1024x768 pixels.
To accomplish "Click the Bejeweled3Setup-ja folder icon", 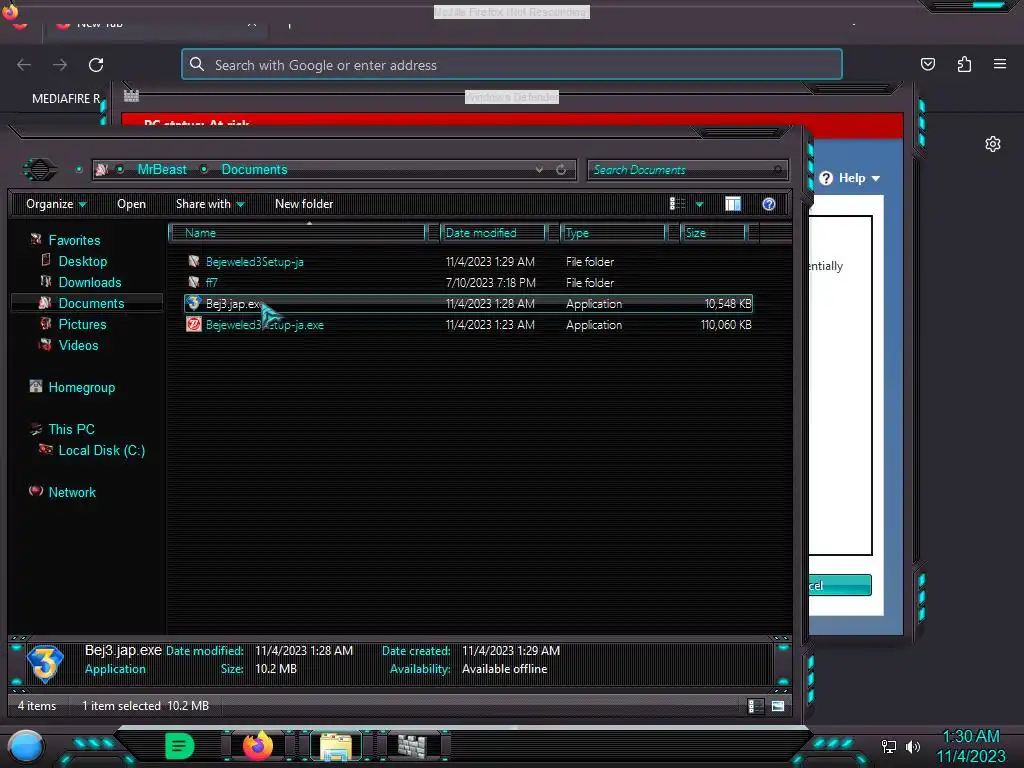I will 193,261.
